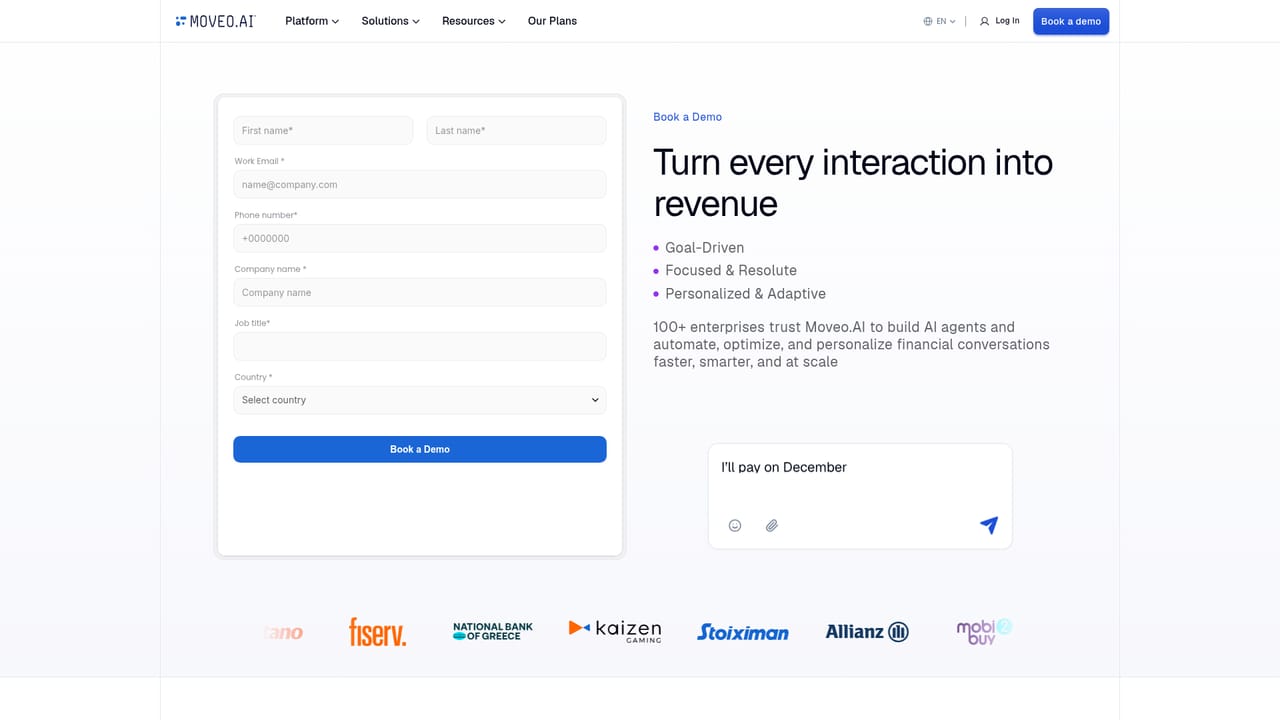This screenshot has height=720, width=1280.
Task: Expand the Platform menu
Action: click(x=312, y=21)
